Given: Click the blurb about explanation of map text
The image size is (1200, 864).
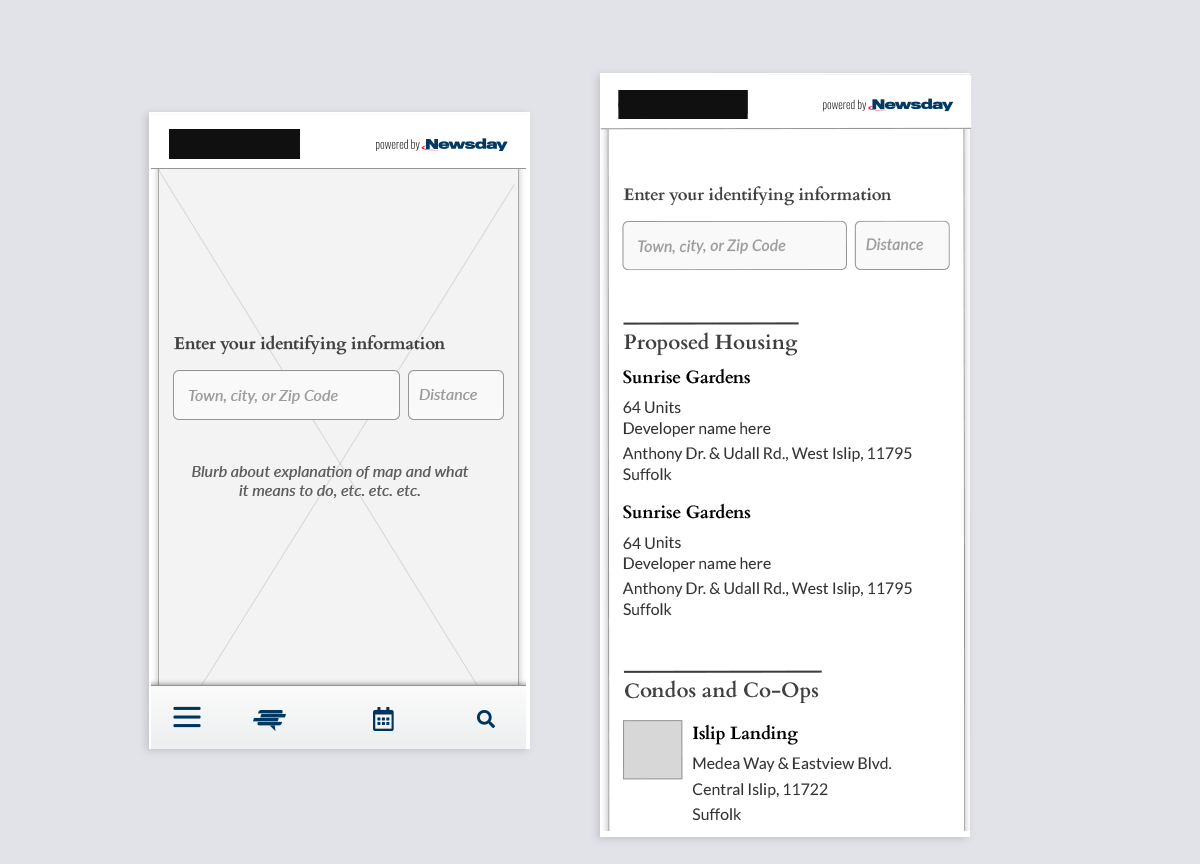Looking at the screenshot, I should pos(330,481).
